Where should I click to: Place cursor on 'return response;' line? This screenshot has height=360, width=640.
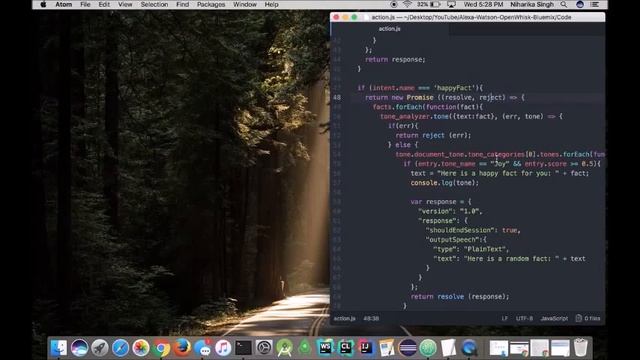(395, 60)
